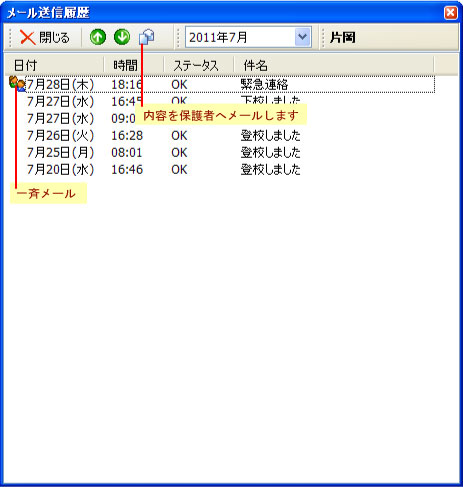Screen dimensions: 463x487
Task: Close the メール送信履歴 window
Action: [x=451, y=13]
